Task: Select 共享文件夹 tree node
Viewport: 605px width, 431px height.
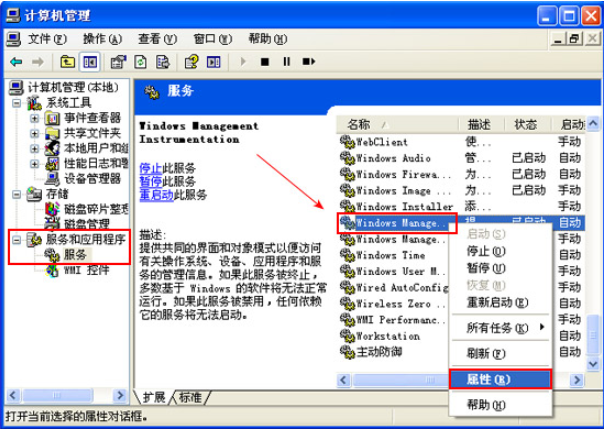Action: click(x=92, y=133)
